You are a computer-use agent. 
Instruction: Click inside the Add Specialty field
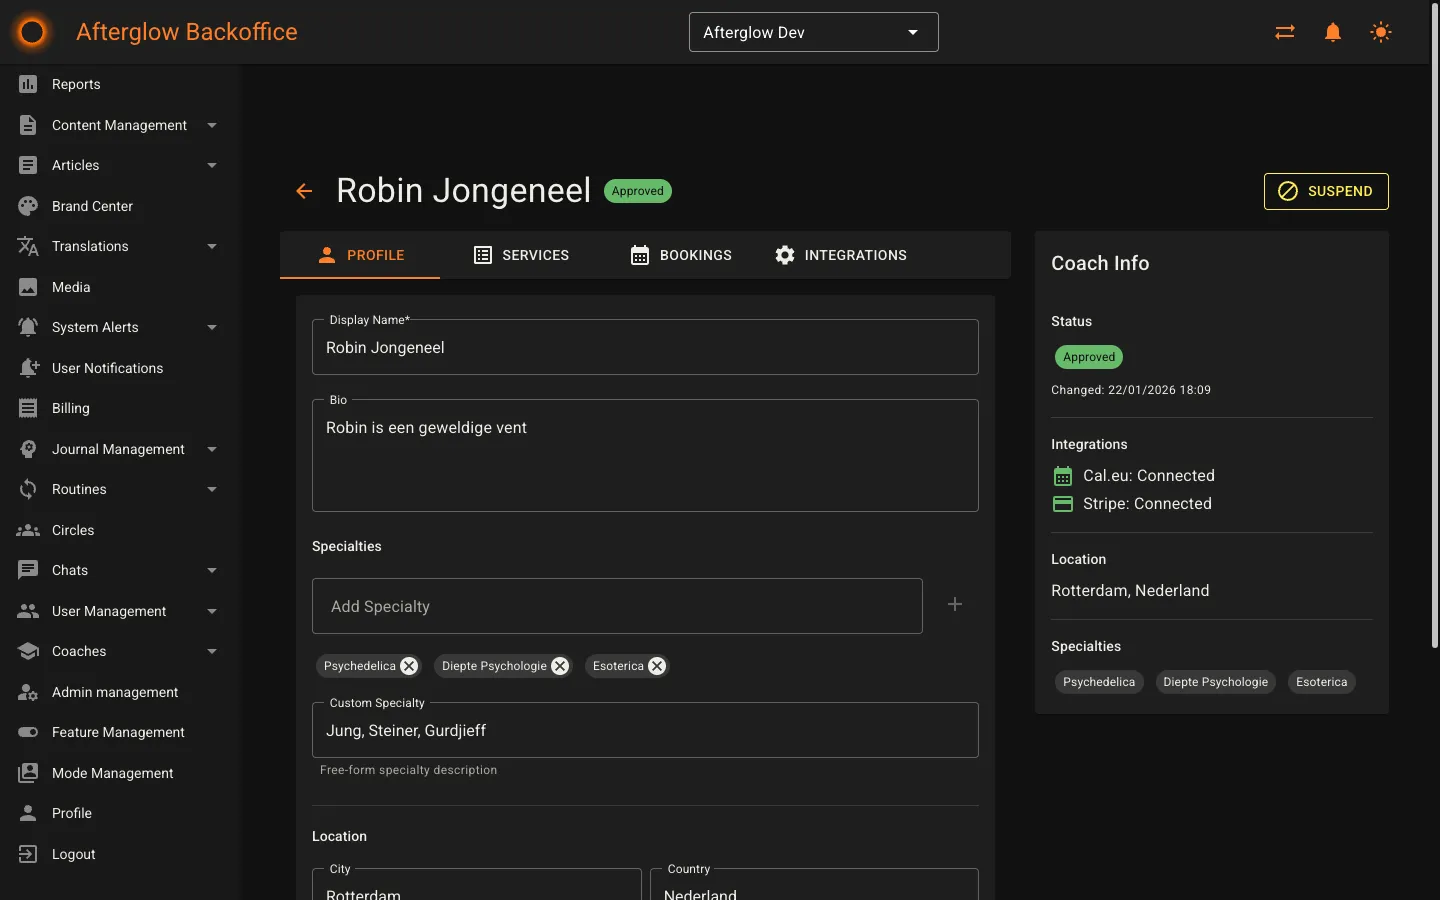pos(617,606)
